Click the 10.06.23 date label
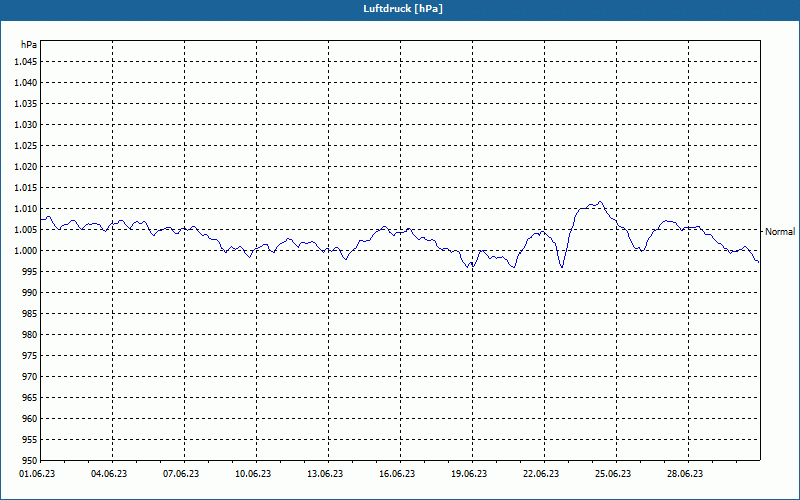The image size is (800, 500). [x=253, y=474]
